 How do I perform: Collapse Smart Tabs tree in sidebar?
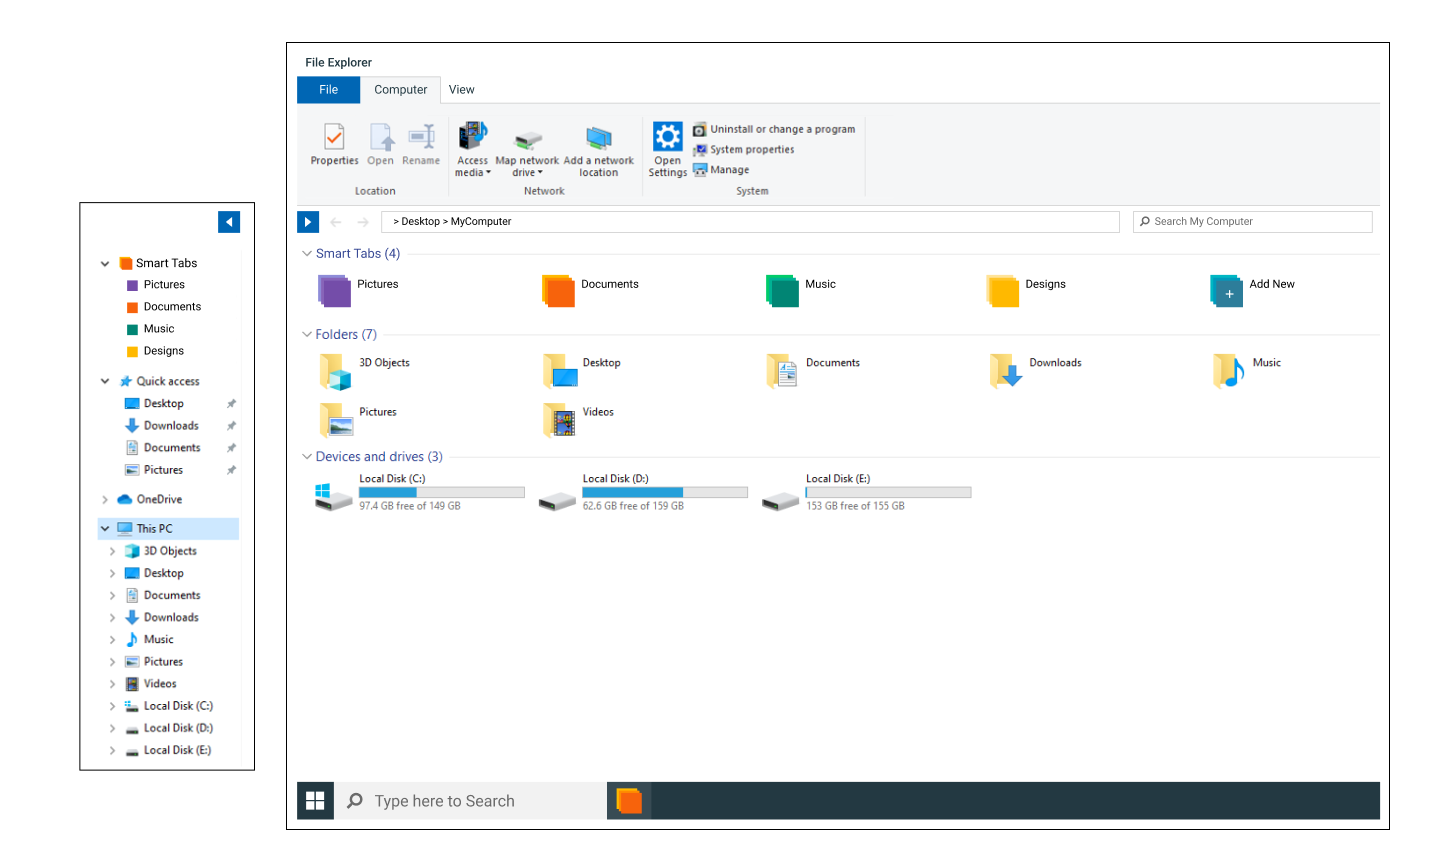click(x=105, y=264)
